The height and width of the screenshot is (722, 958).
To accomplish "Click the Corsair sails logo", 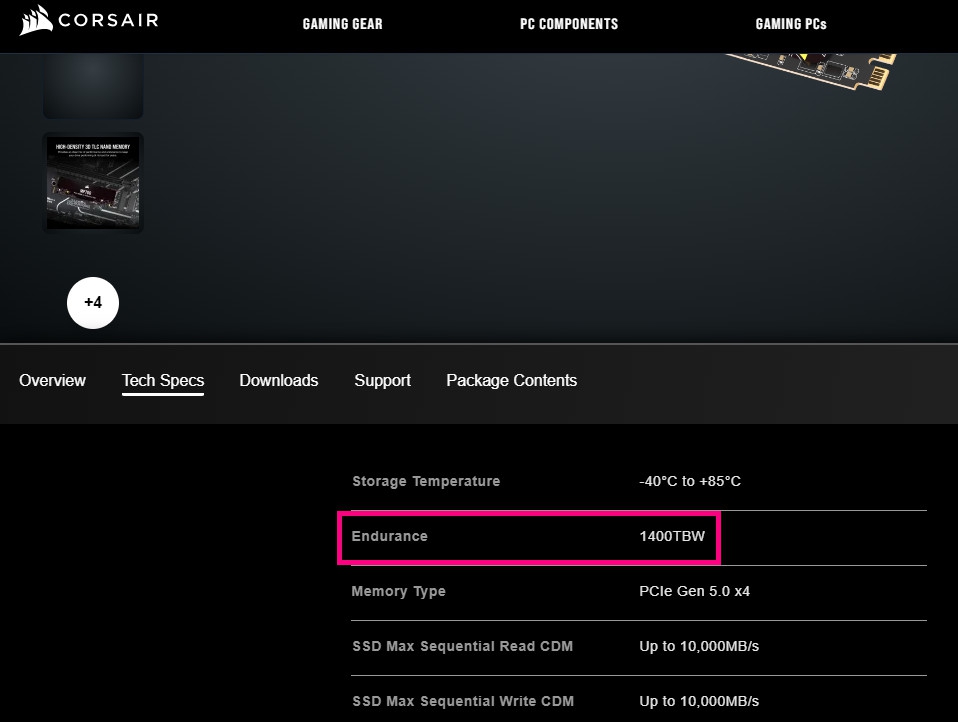I will [x=88, y=20].
